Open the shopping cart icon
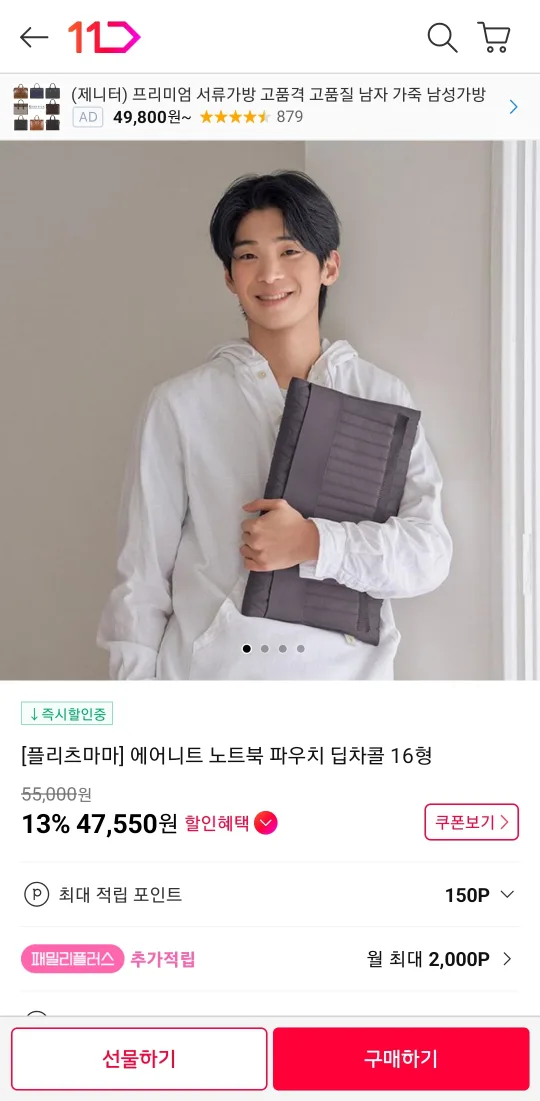The image size is (540, 1101). pyautogui.click(x=494, y=37)
